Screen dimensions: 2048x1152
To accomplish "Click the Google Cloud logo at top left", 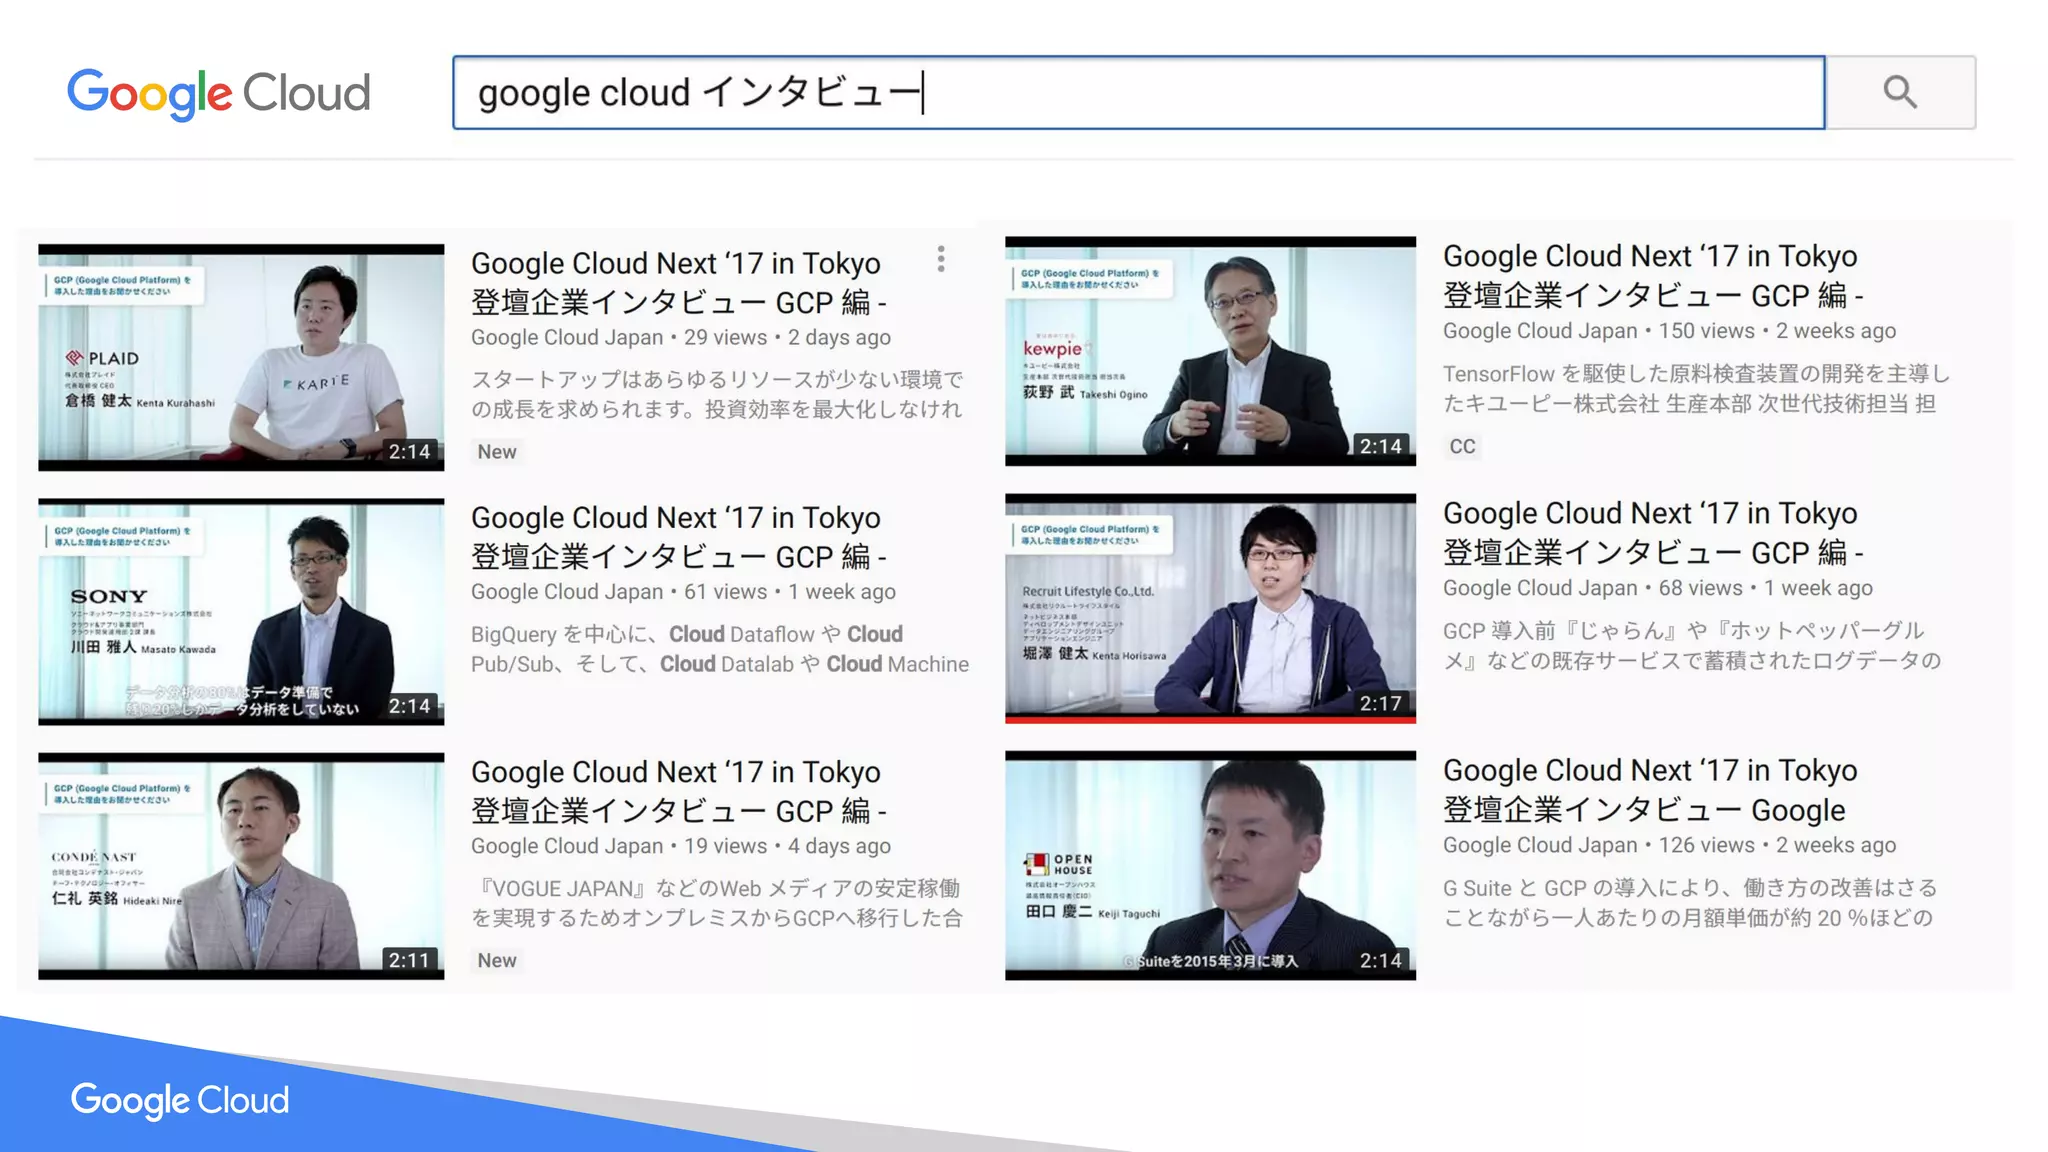I will (218, 93).
